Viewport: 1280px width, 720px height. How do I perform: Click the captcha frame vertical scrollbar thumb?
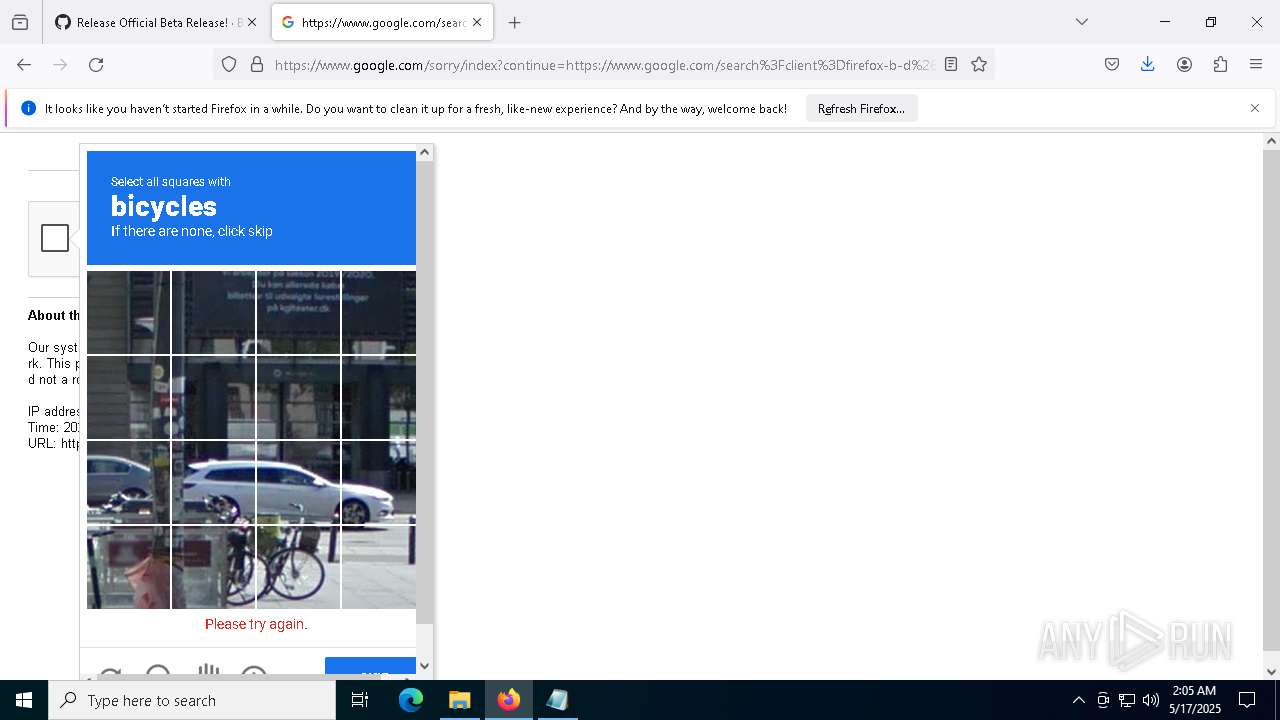[425, 392]
